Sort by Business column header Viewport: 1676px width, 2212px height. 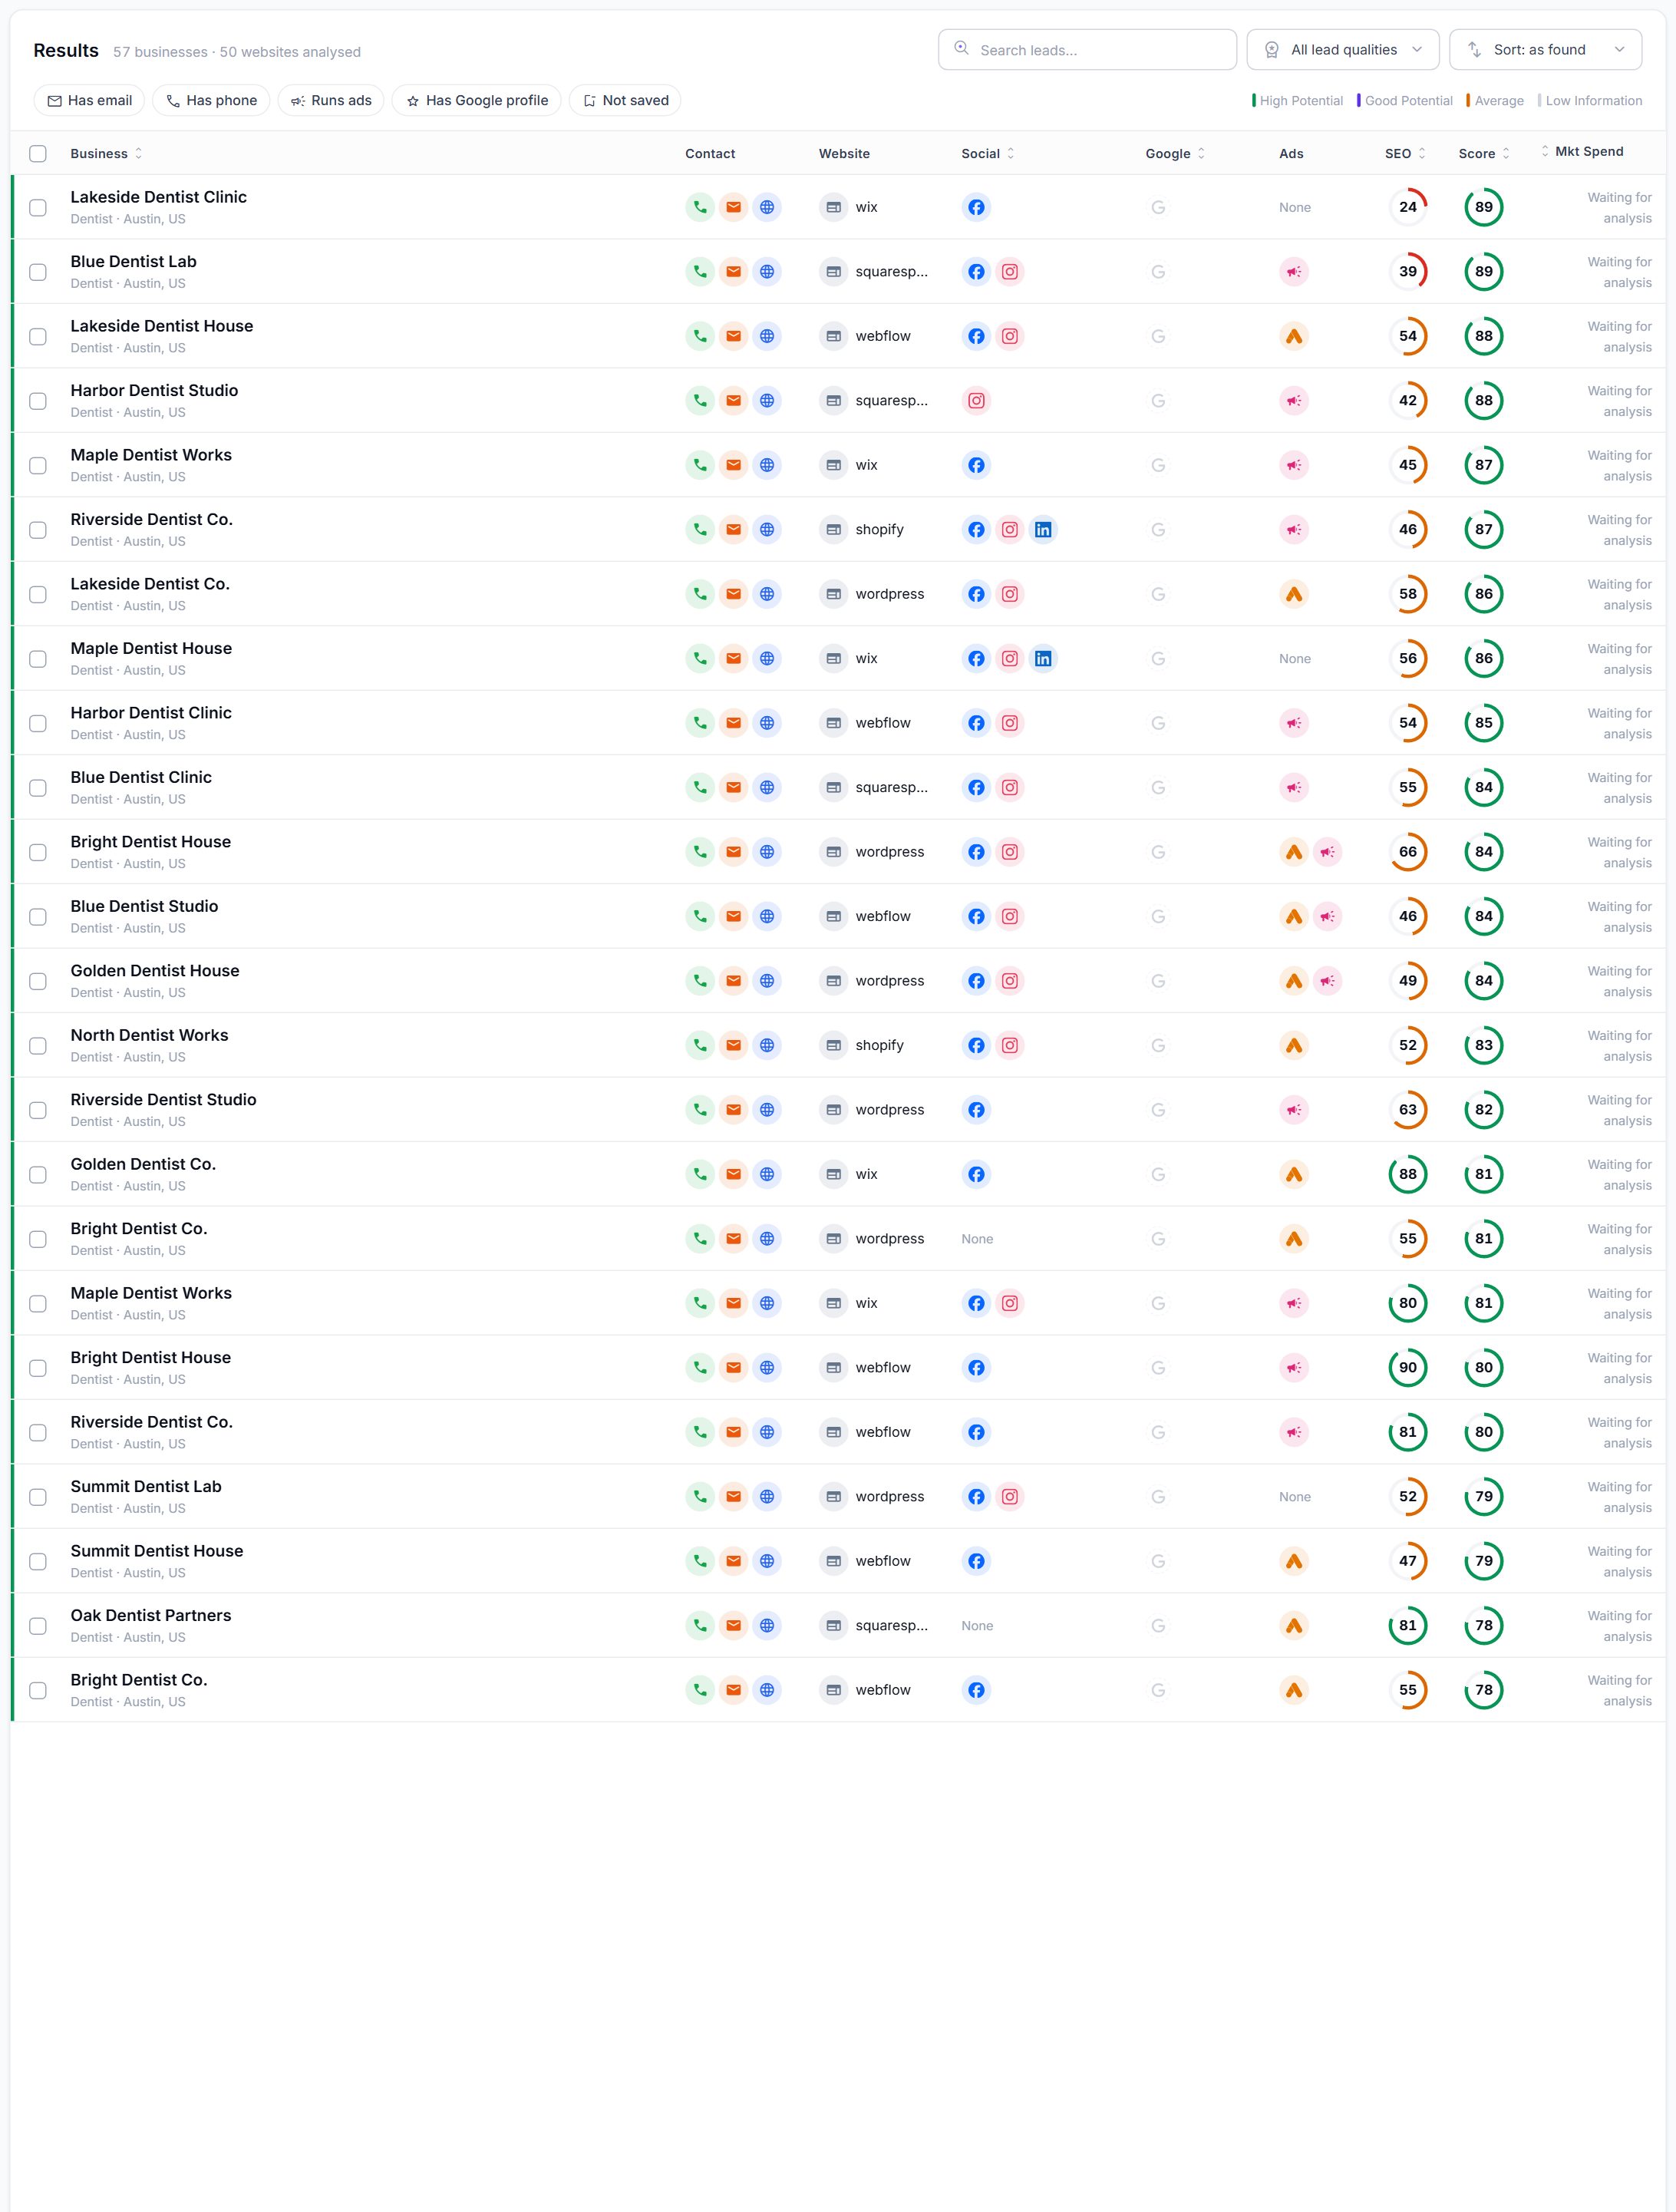pos(106,154)
